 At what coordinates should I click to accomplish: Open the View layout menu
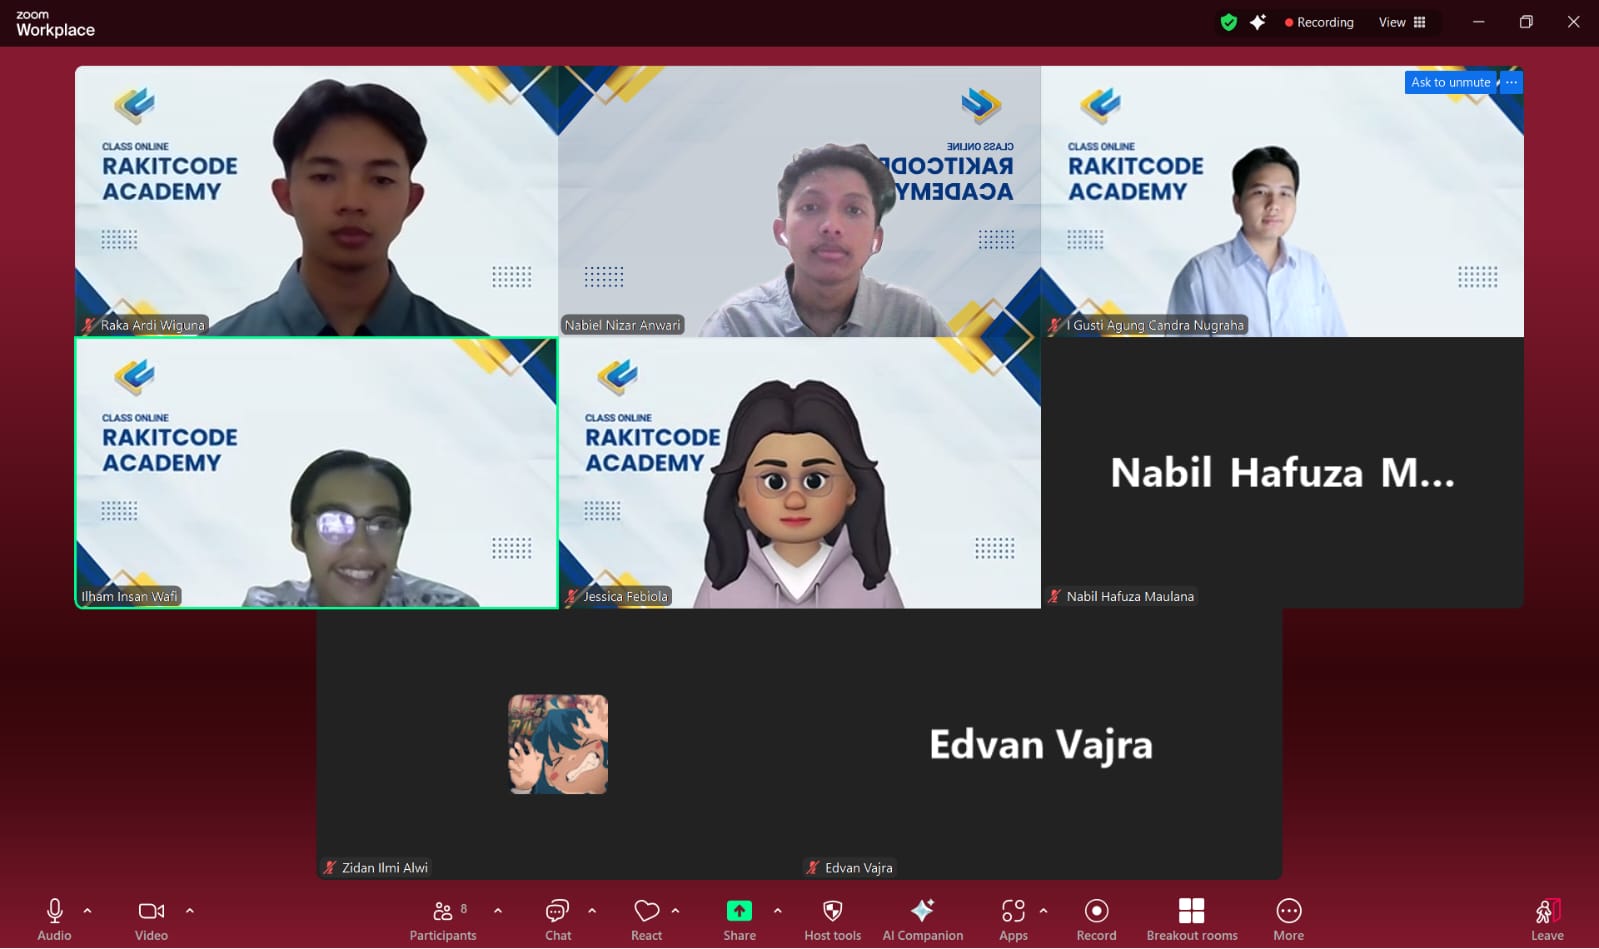pos(1402,22)
